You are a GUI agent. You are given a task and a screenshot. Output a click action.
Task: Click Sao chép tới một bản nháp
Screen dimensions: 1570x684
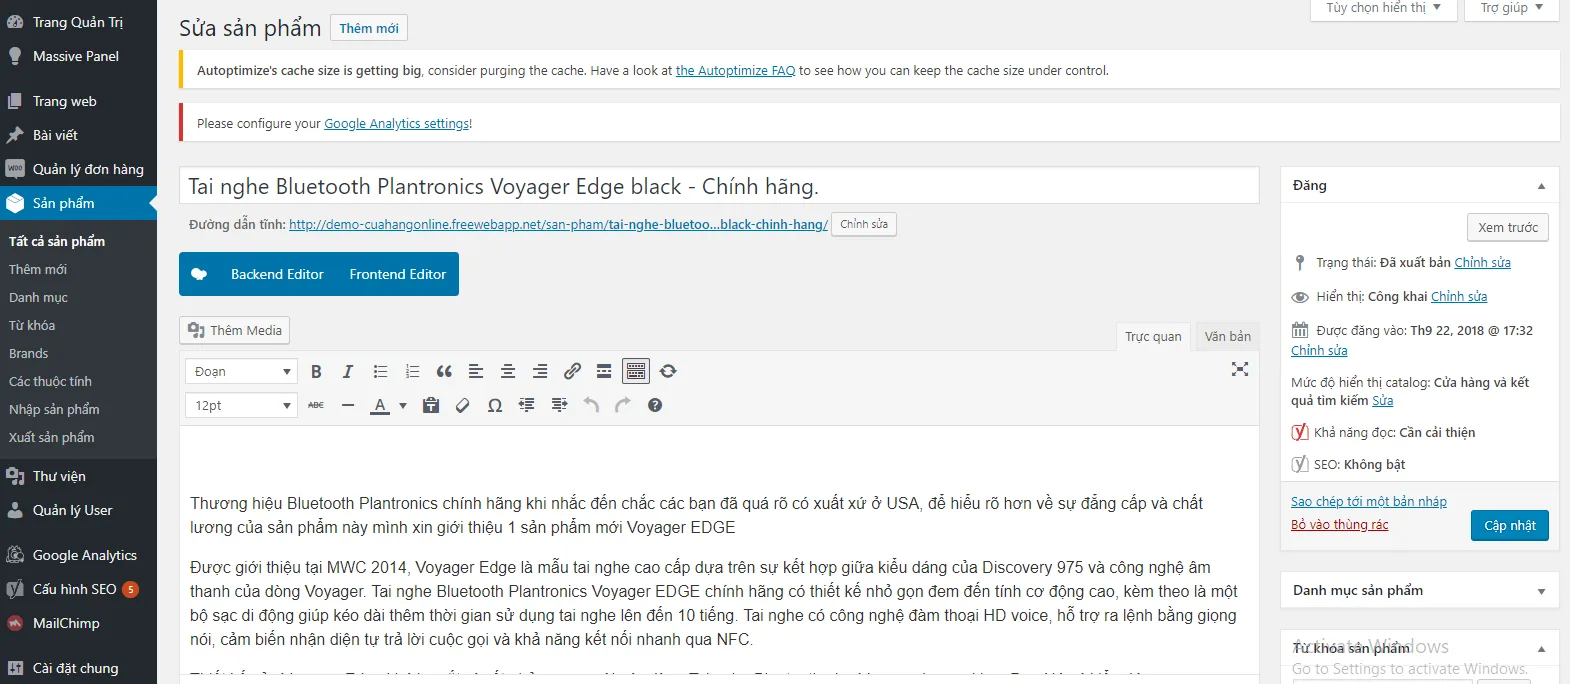pos(1369,501)
